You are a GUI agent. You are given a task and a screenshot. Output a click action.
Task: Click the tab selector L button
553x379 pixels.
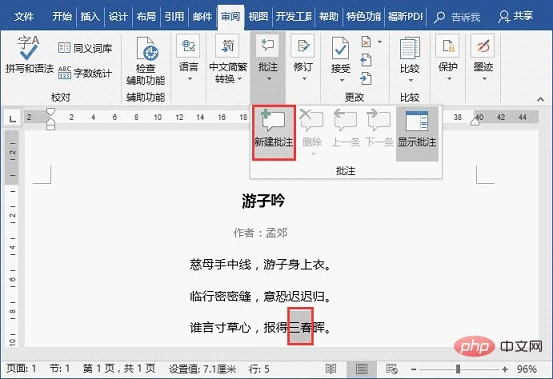point(12,118)
